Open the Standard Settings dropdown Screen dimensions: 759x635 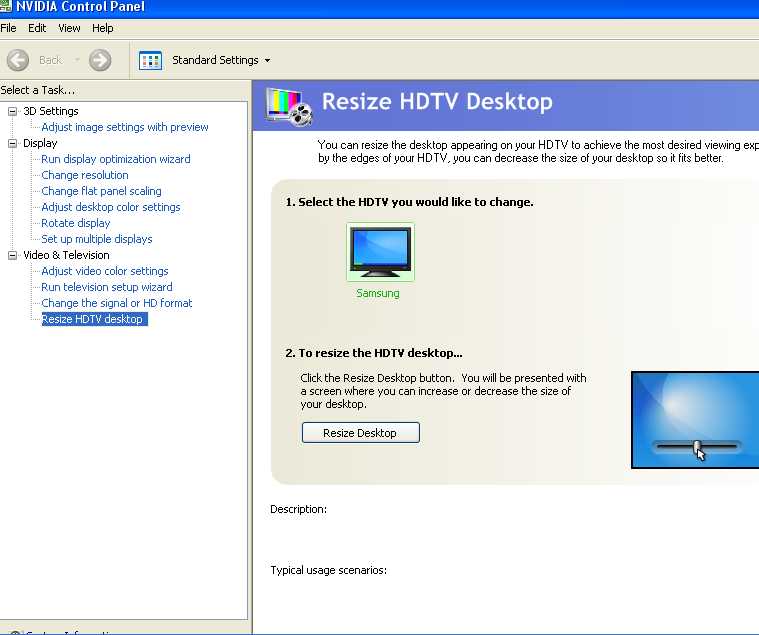[267, 60]
